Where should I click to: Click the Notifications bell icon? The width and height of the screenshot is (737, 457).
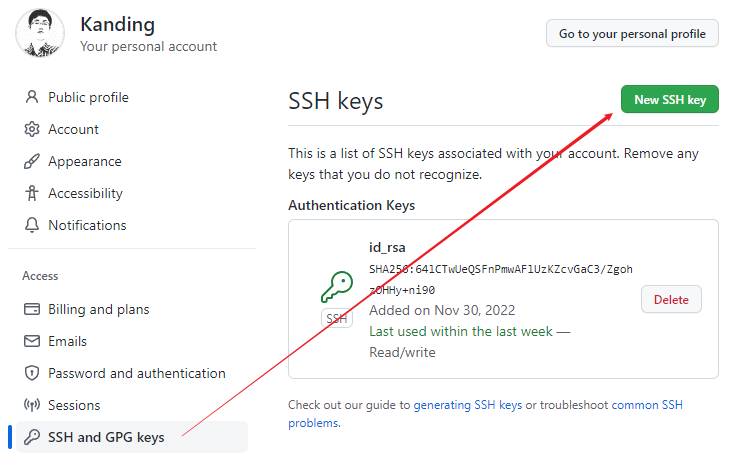tap(31, 225)
